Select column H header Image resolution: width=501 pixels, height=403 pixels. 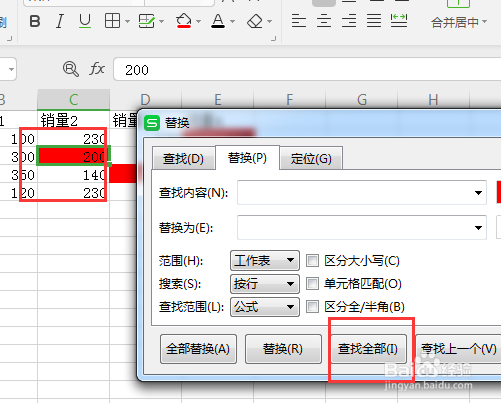click(433, 99)
